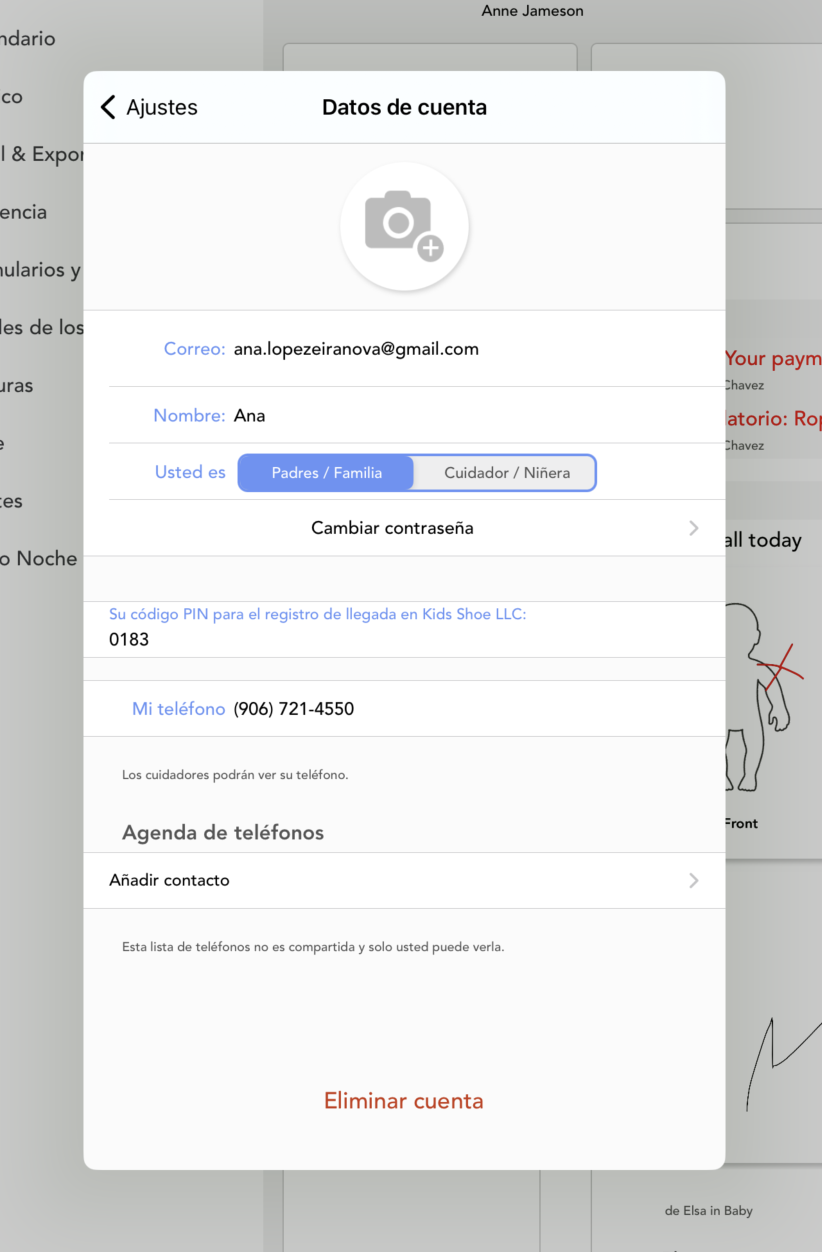Edit Mi teléfono number field
This screenshot has height=1252, width=822.
pos(294,709)
